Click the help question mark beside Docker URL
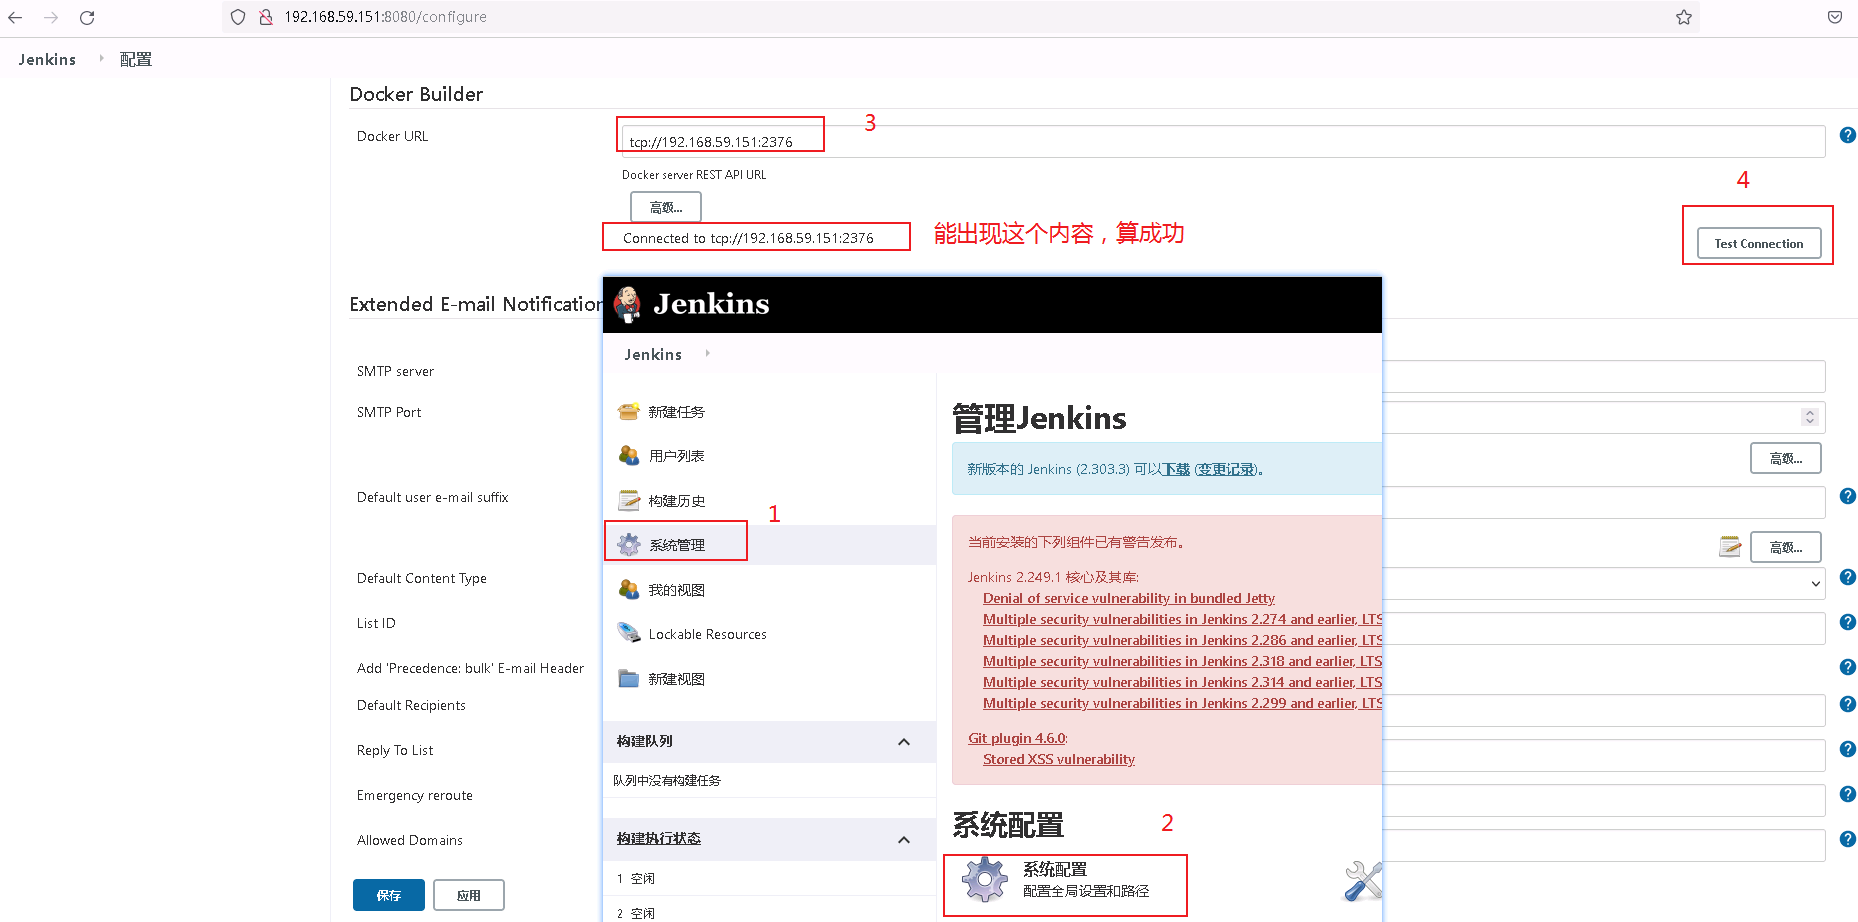The height and width of the screenshot is (922, 1858). (1847, 135)
